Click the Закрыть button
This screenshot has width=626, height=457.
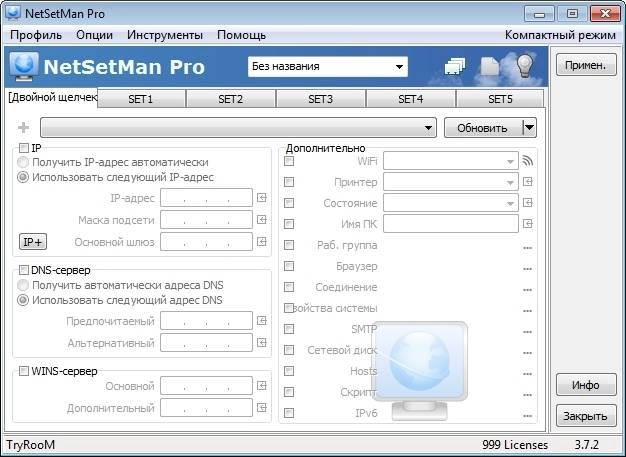point(586,415)
